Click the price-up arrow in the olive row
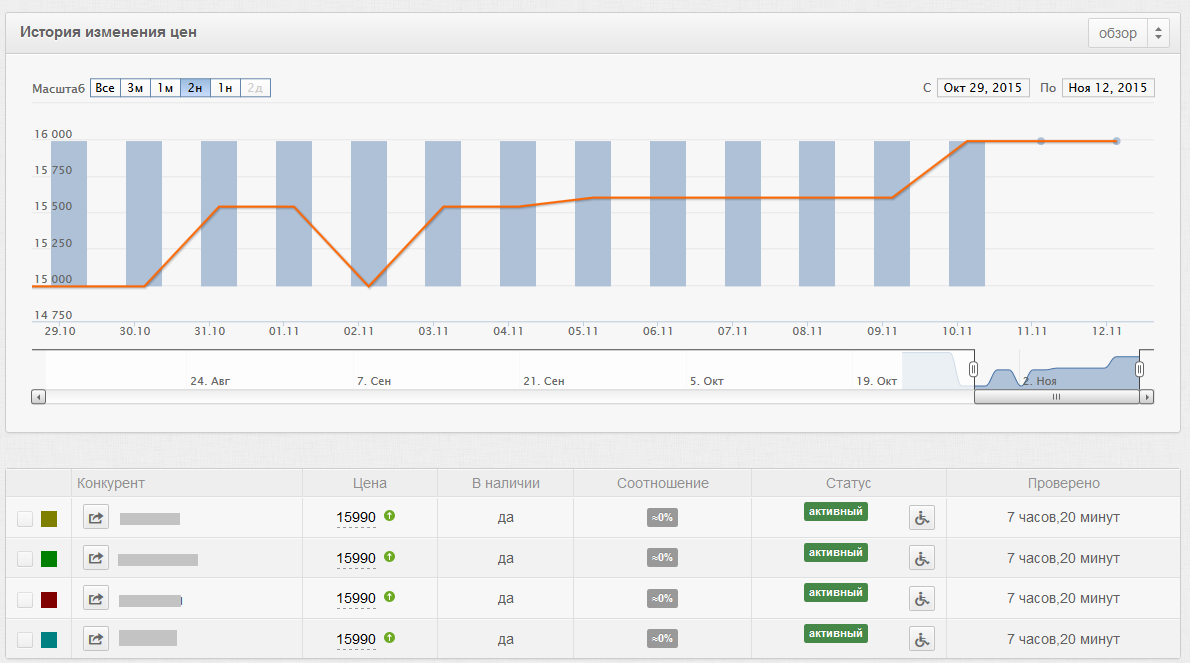The image size is (1190, 663). coord(389,516)
